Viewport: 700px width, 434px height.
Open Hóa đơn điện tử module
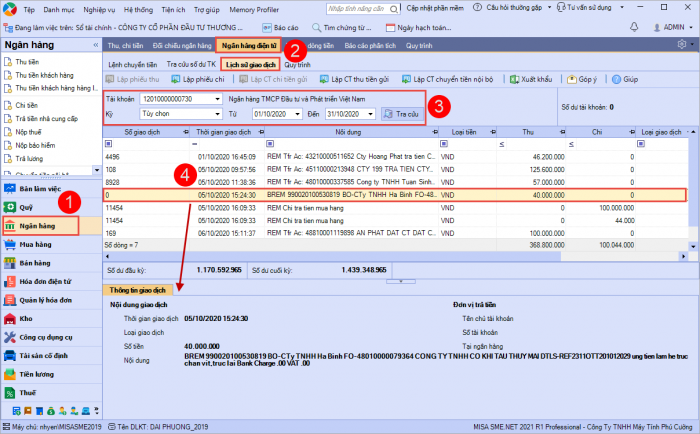[x=47, y=280]
